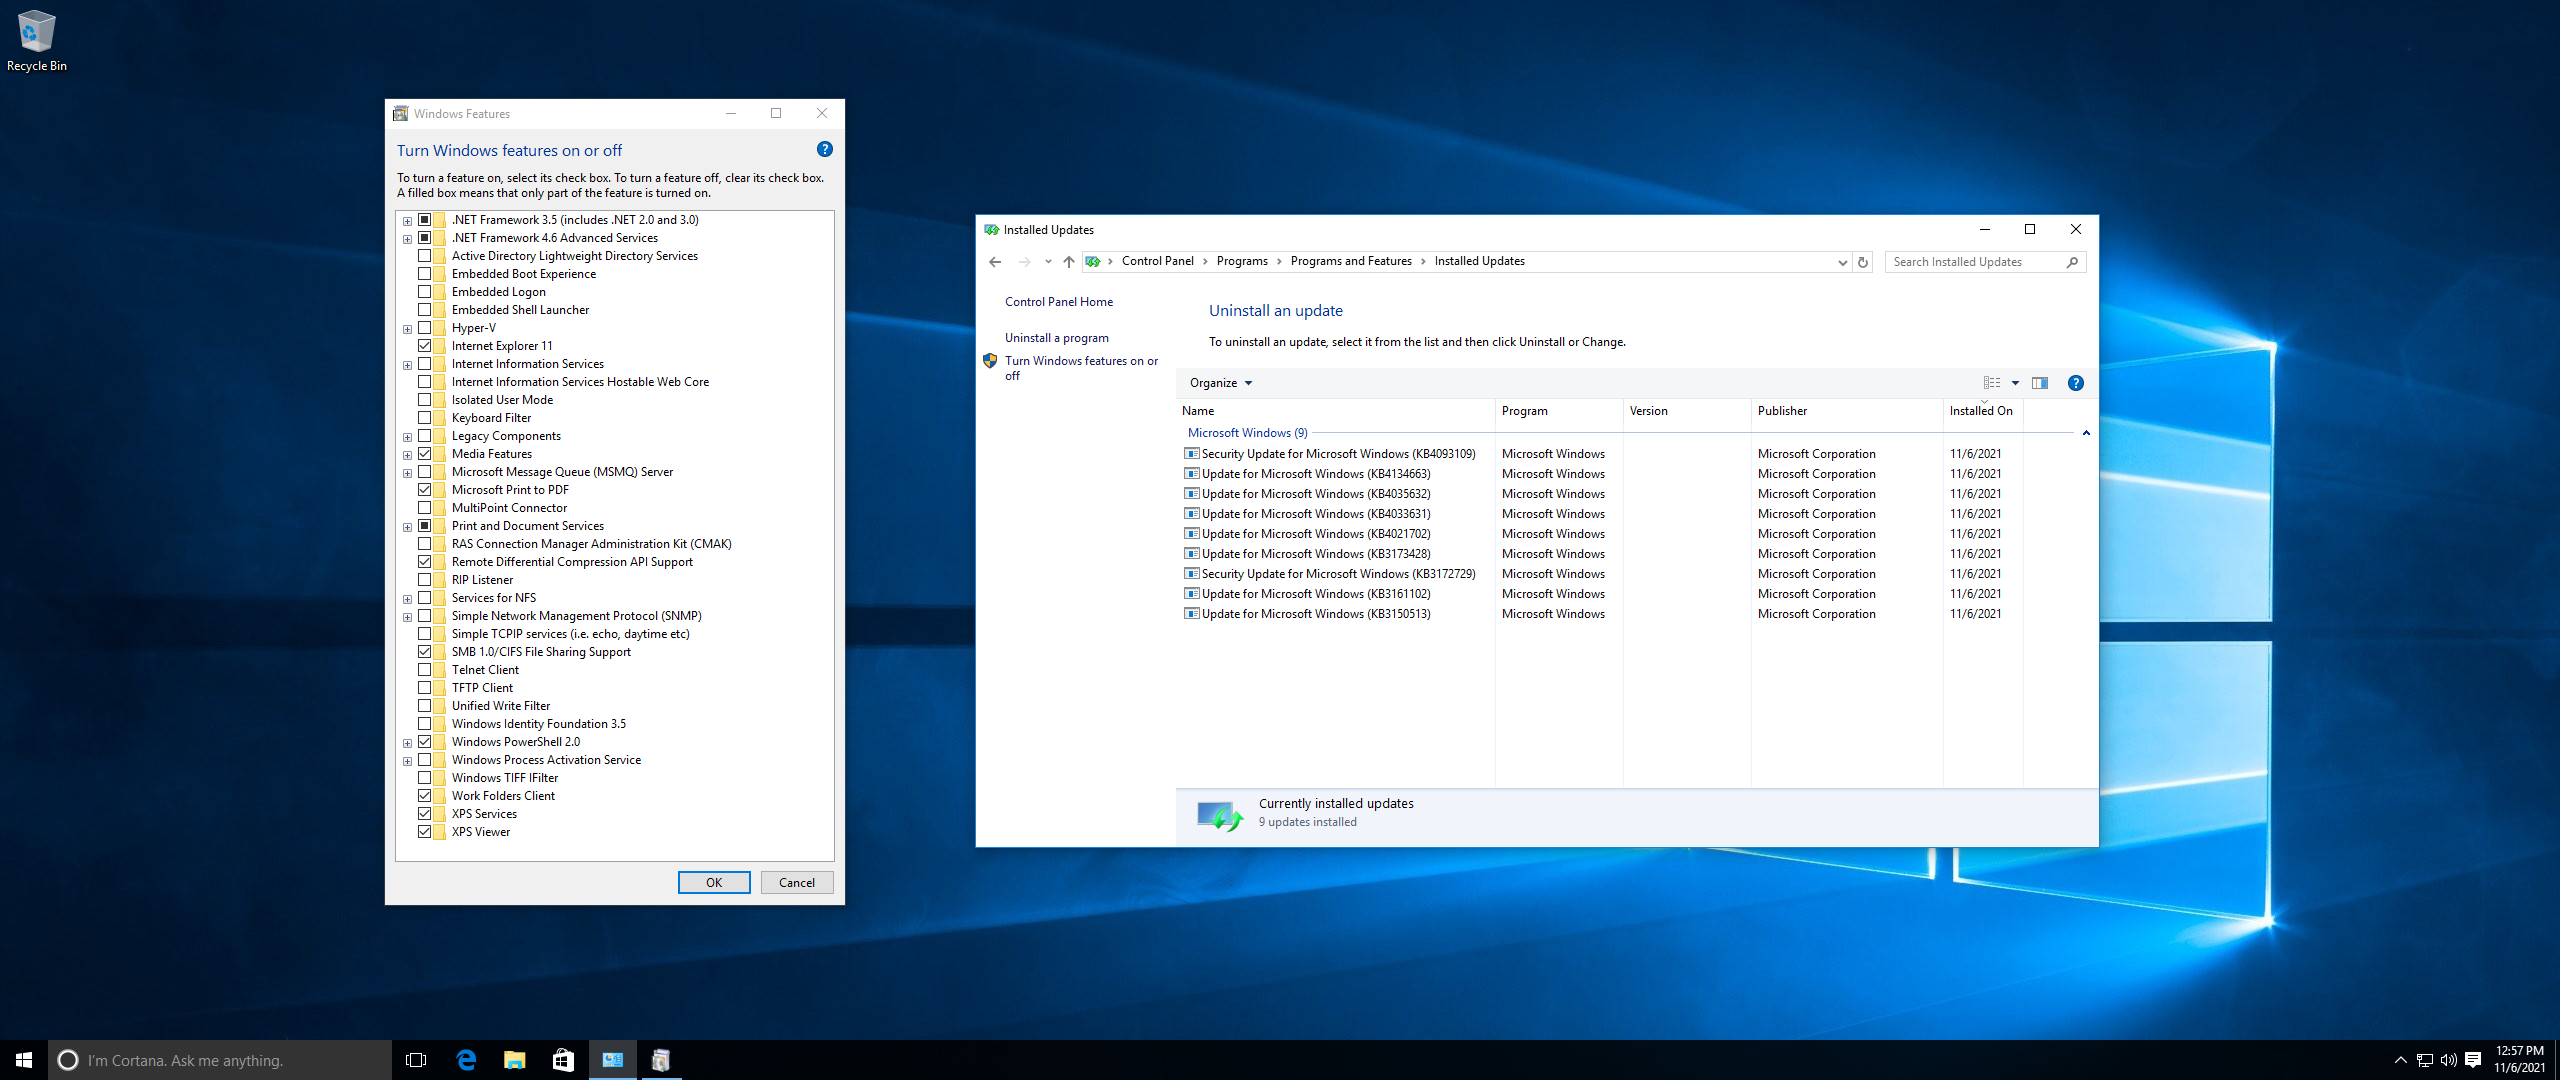
Task: Expand the Media Features node
Action: point(408,455)
